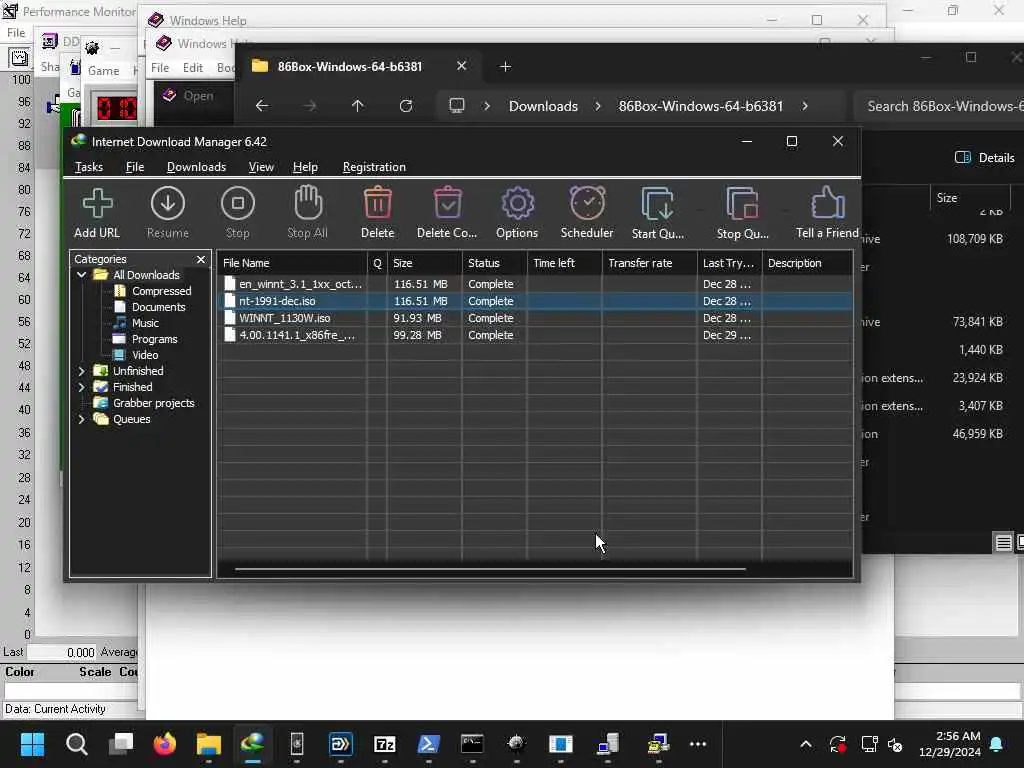The height and width of the screenshot is (768, 1024).
Task: Open the Windows Start menu
Action: [32, 744]
